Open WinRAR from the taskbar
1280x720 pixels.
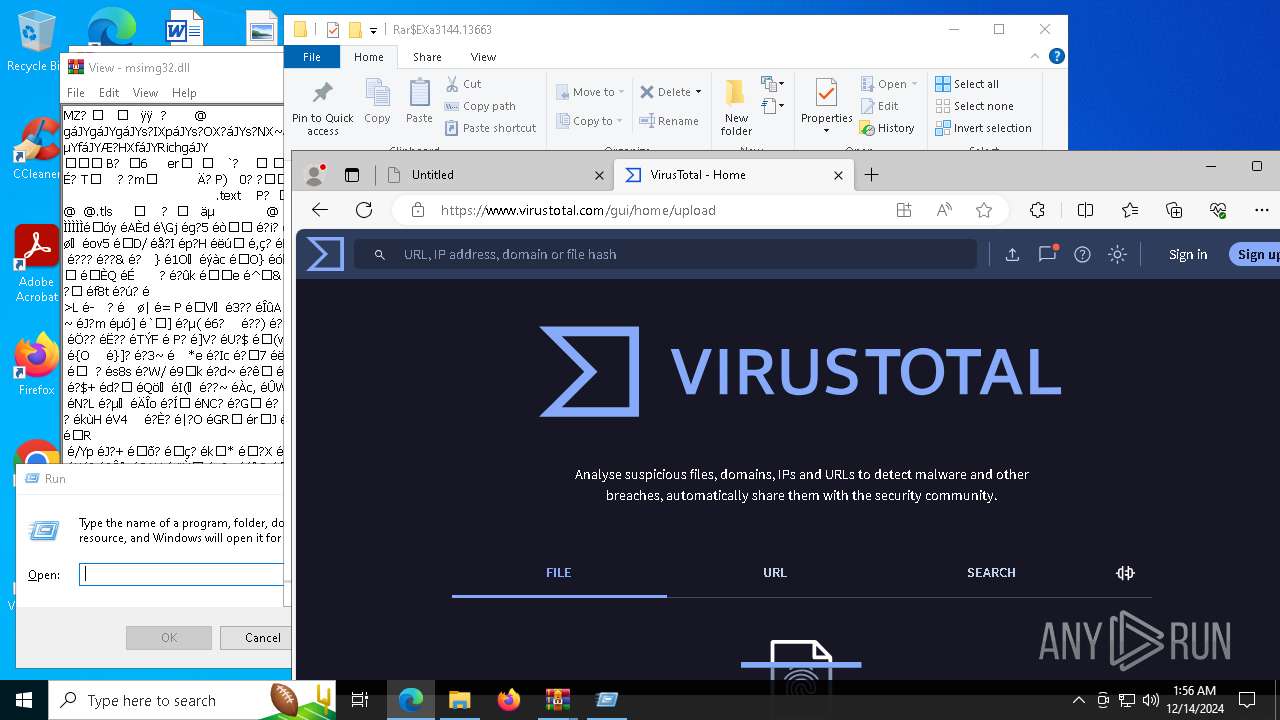pyautogui.click(x=557, y=700)
